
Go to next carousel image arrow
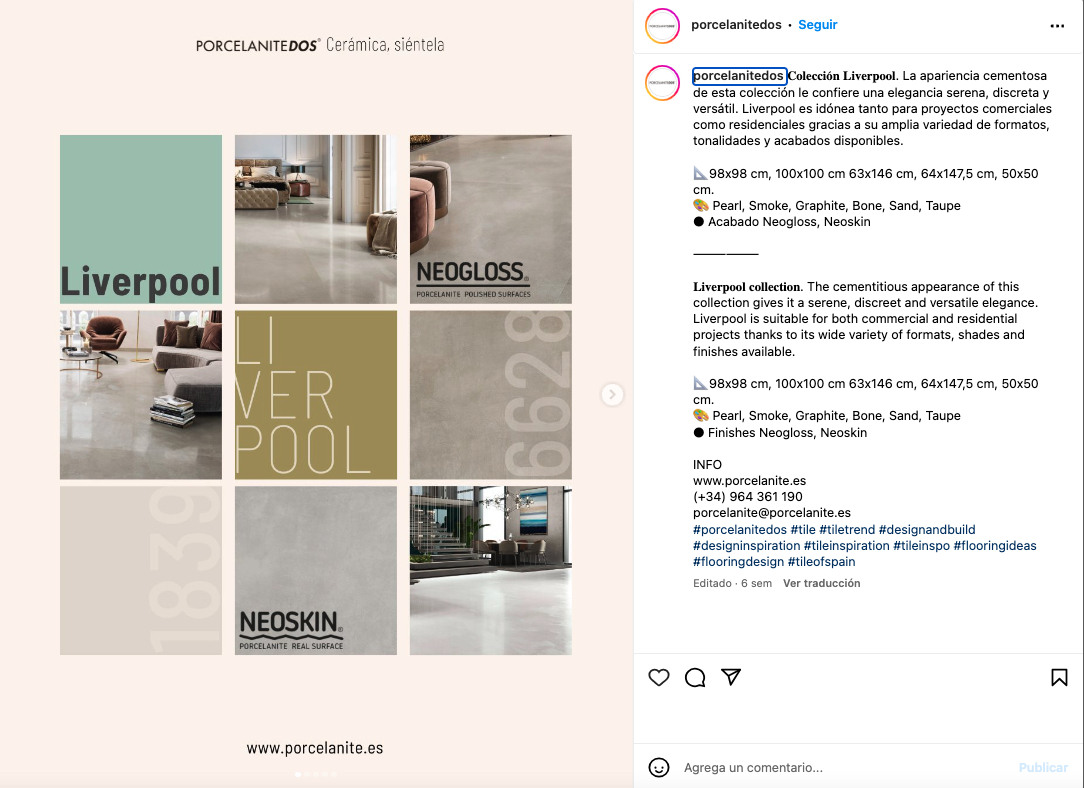click(612, 395)
